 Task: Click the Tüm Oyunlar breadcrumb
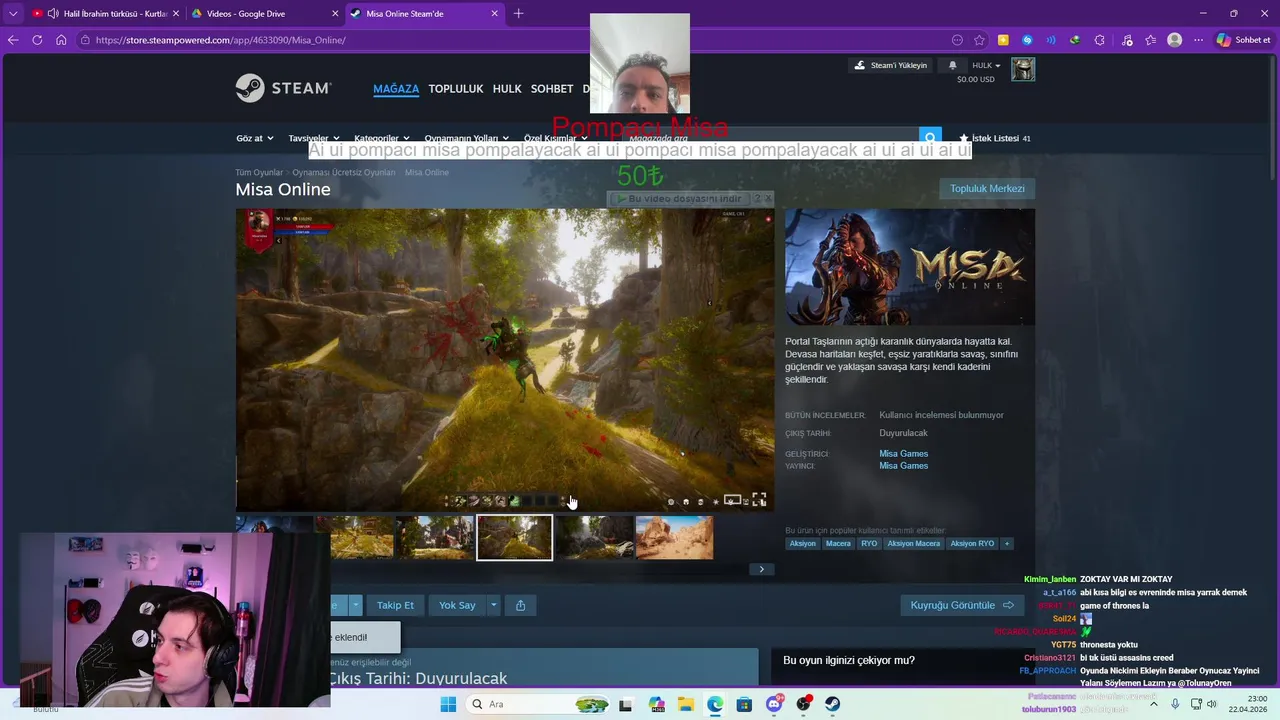pyautogui.click(x=259, y=172)
